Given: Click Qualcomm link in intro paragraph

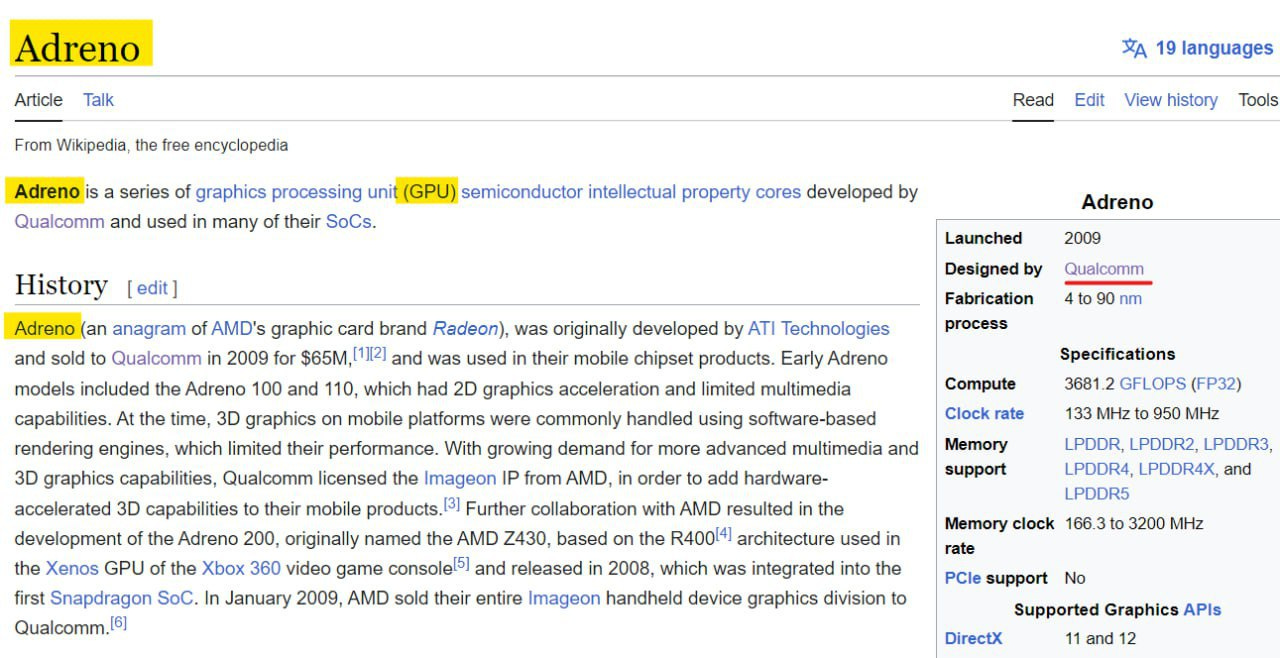Looking at the screenshot, I should coord(59,222).
